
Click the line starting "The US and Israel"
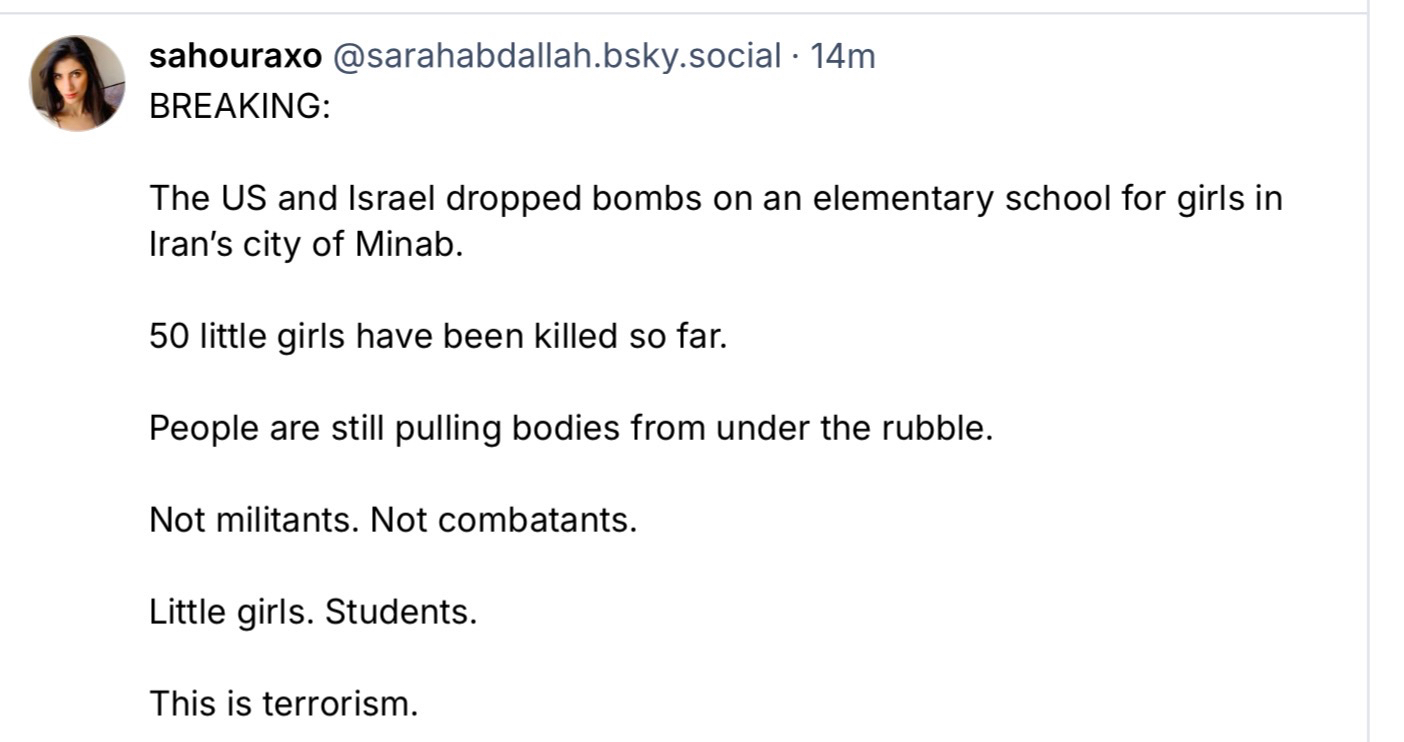point(715,199)
